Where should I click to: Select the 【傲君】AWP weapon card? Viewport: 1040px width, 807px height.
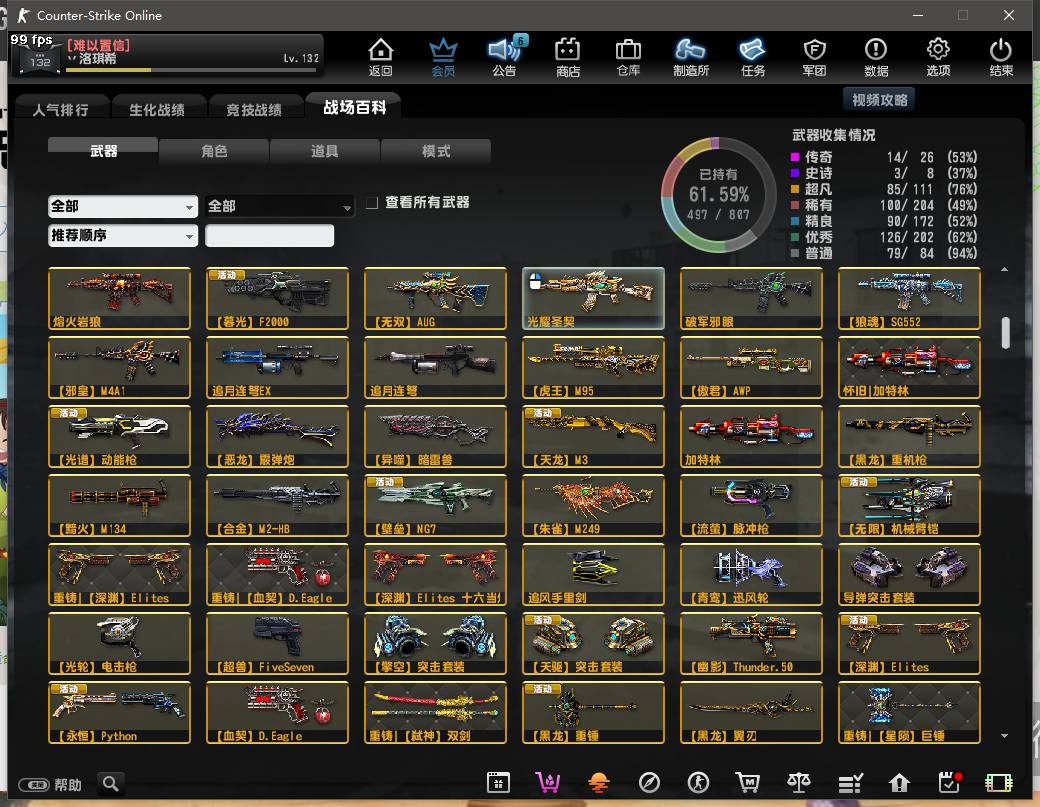point(751,367)
